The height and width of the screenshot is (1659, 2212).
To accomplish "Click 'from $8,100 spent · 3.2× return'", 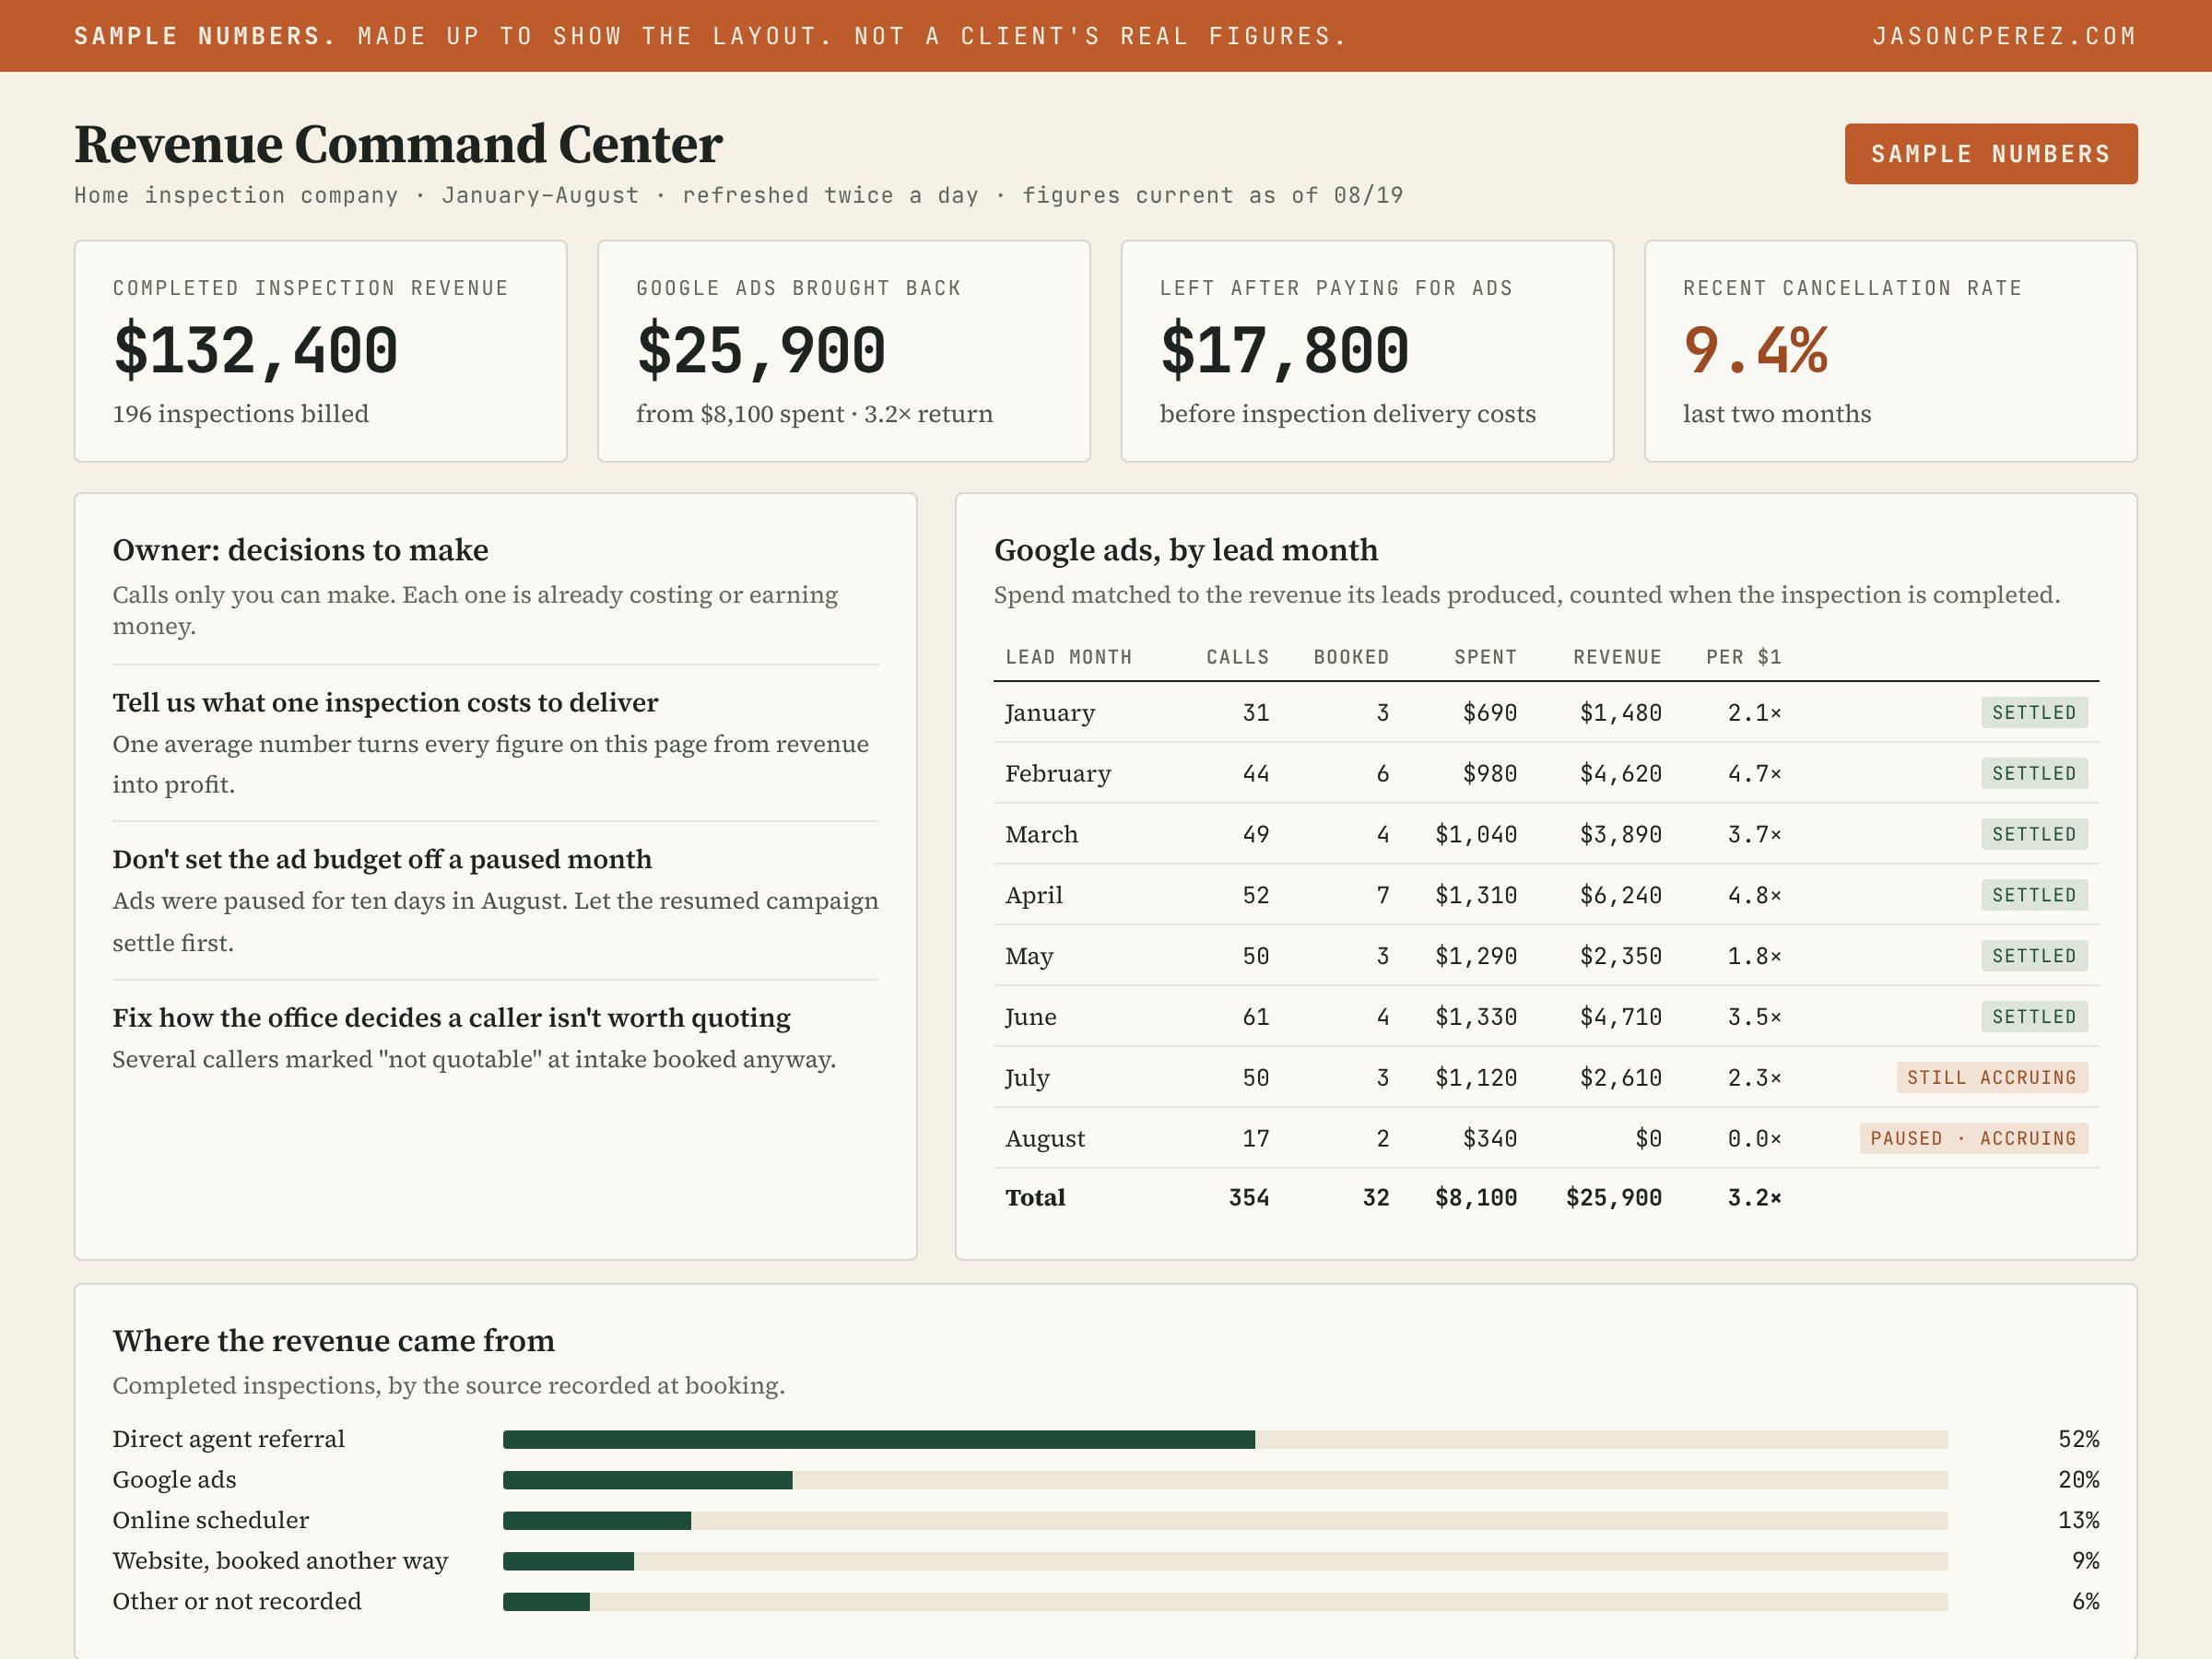I will tap(815, 414).
